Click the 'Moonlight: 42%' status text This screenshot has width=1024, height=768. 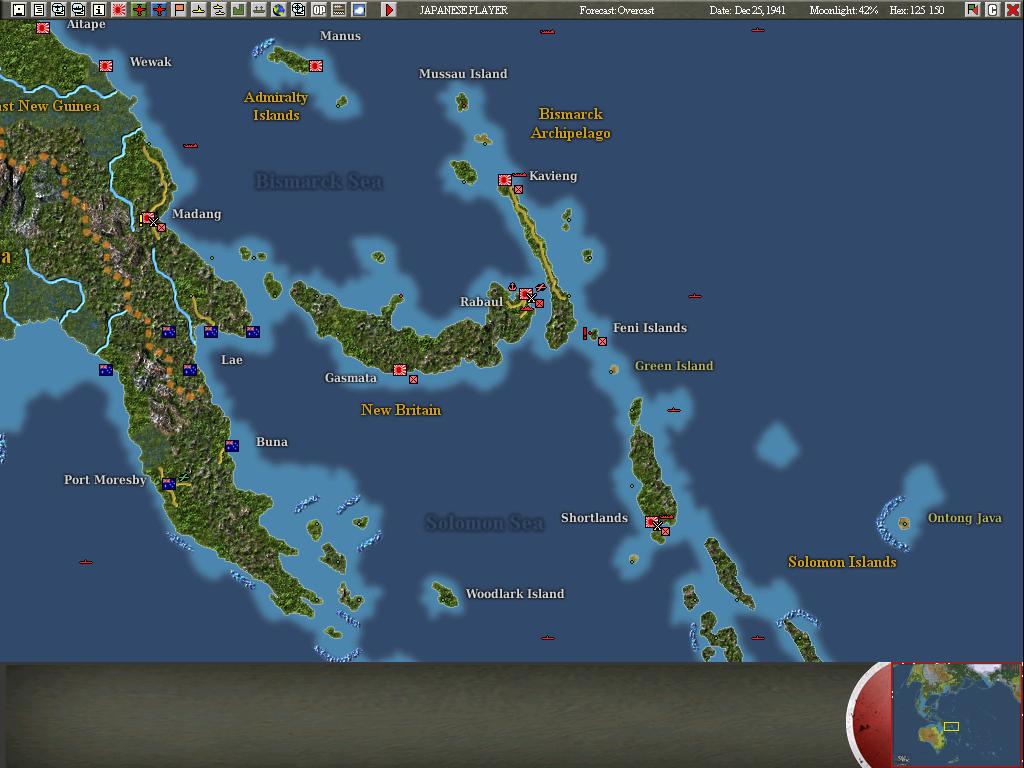[x=843, y=10]
